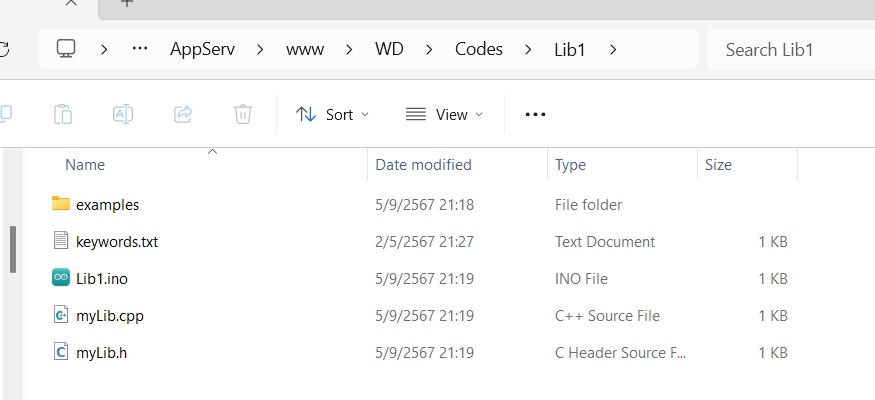Open the View dropdown menu

444,114
